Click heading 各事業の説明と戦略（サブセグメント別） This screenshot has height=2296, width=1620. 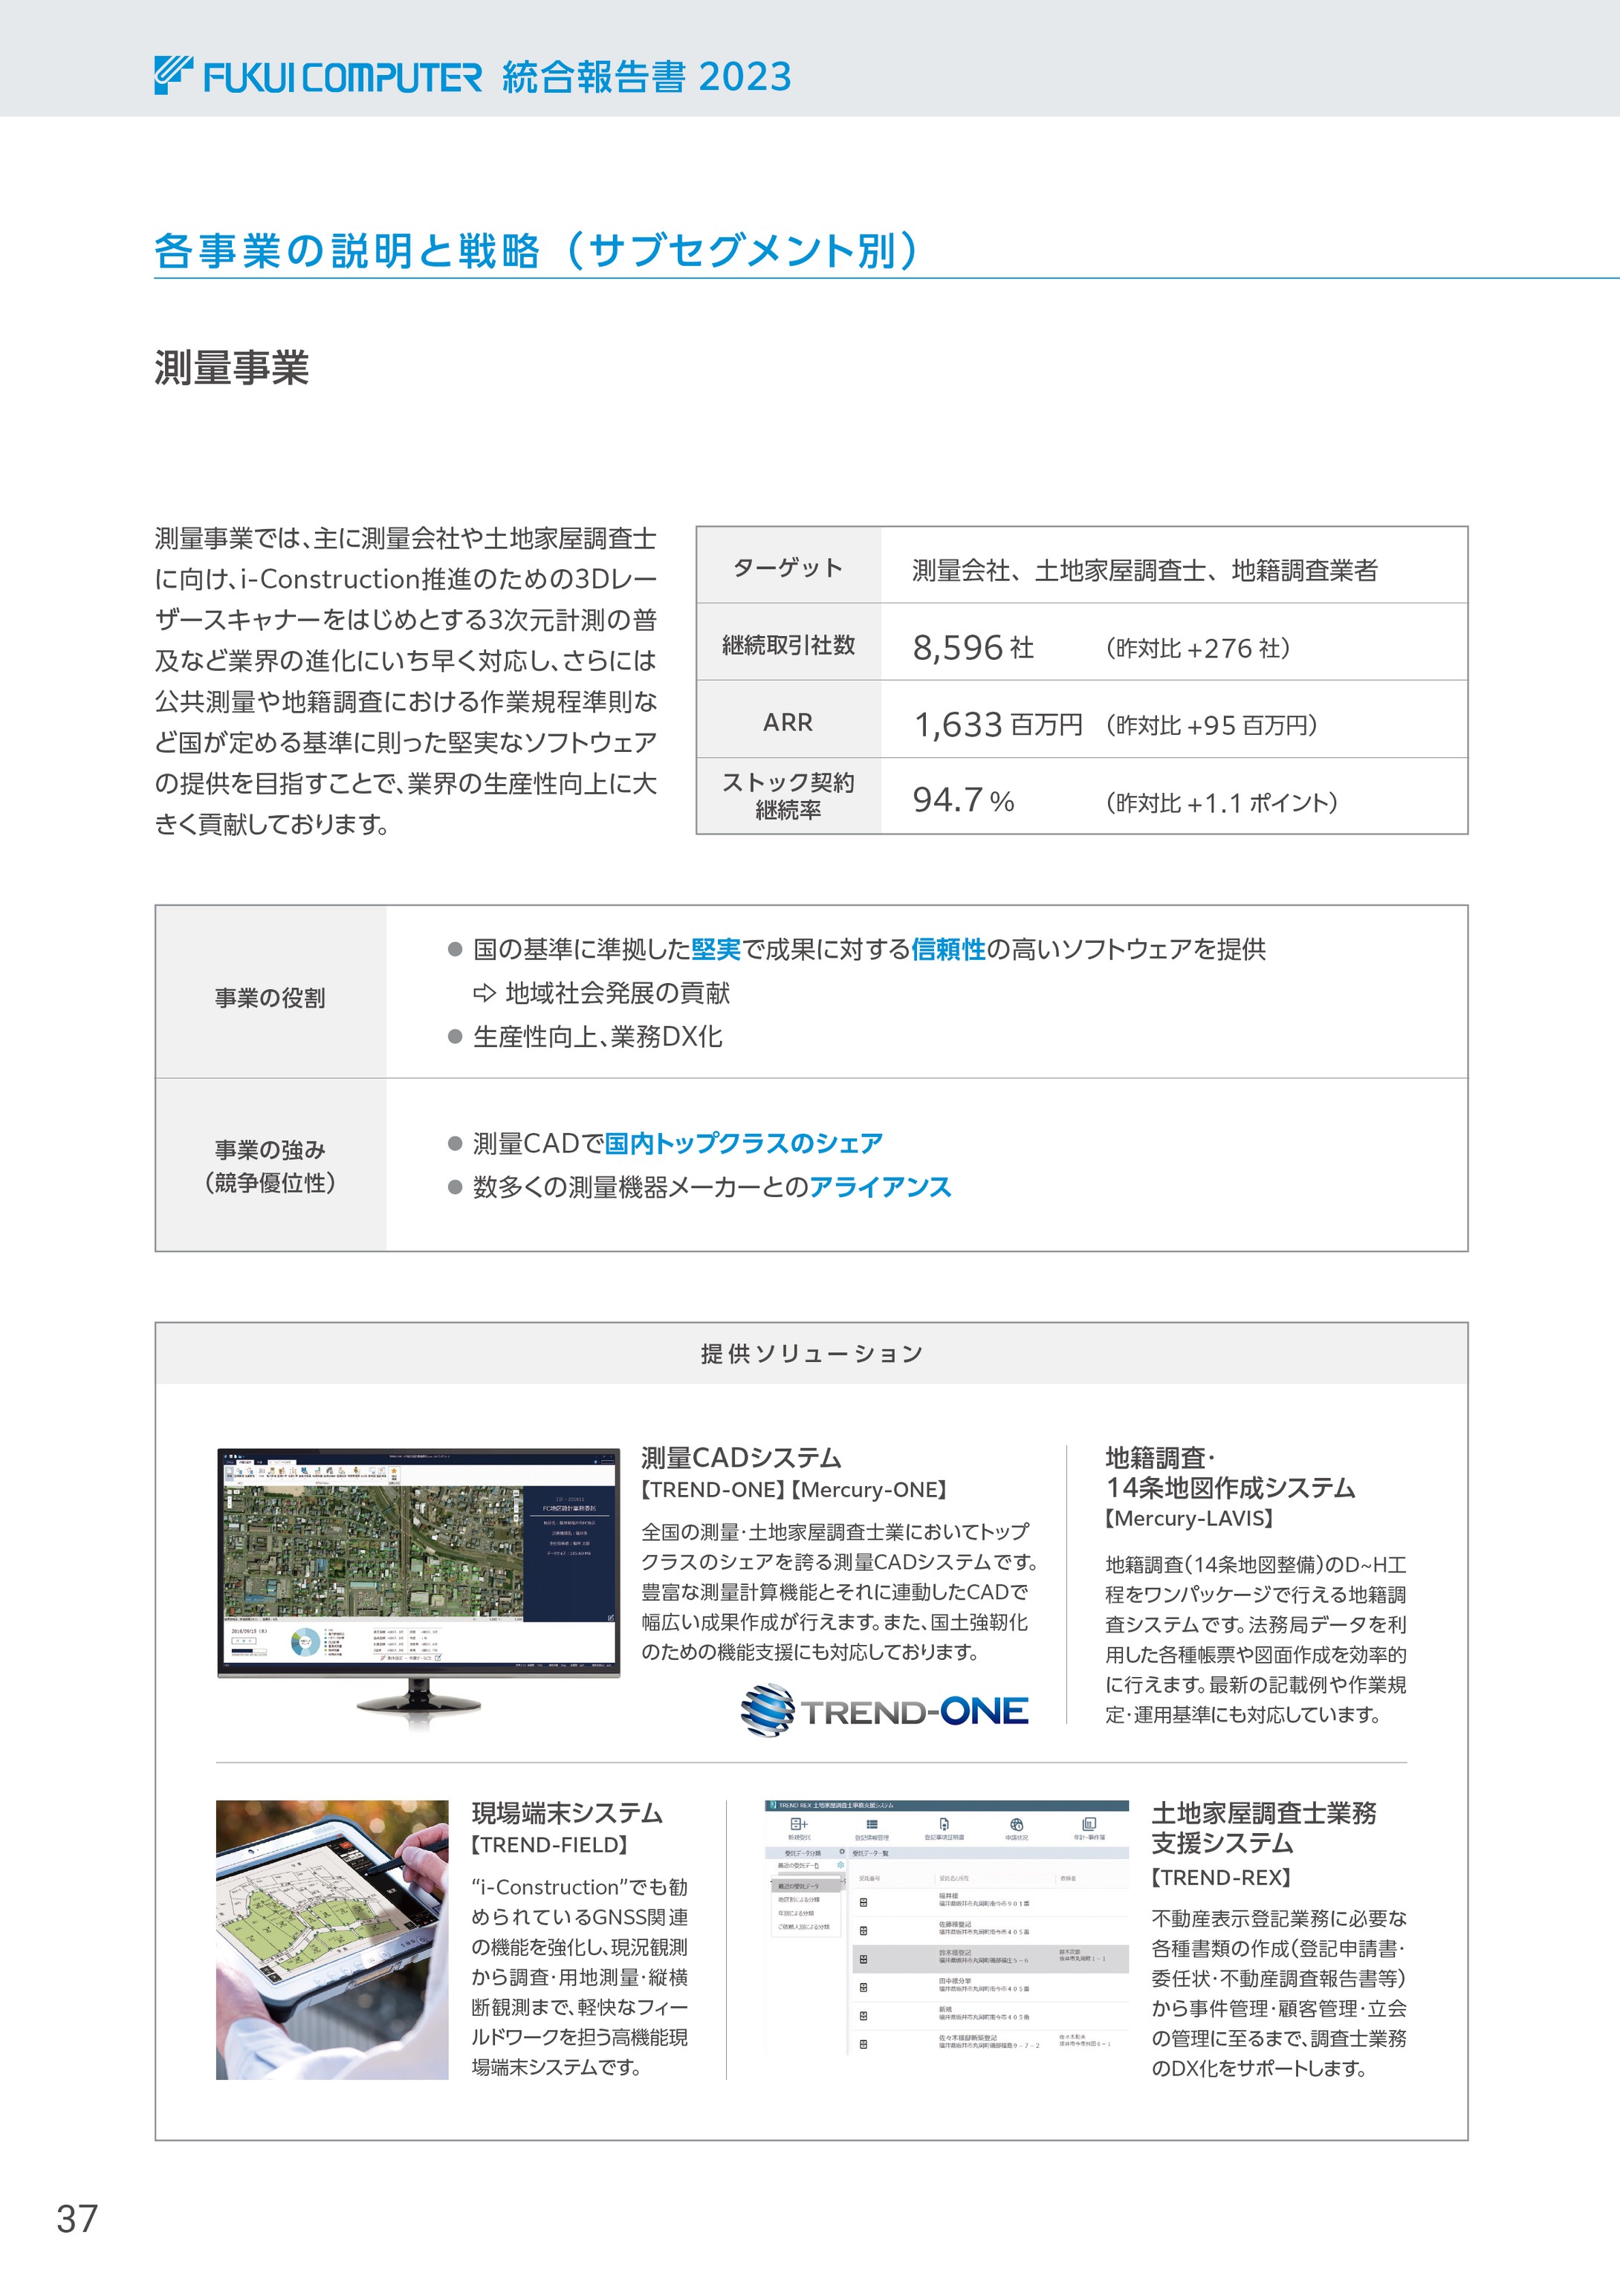(537, 250)
